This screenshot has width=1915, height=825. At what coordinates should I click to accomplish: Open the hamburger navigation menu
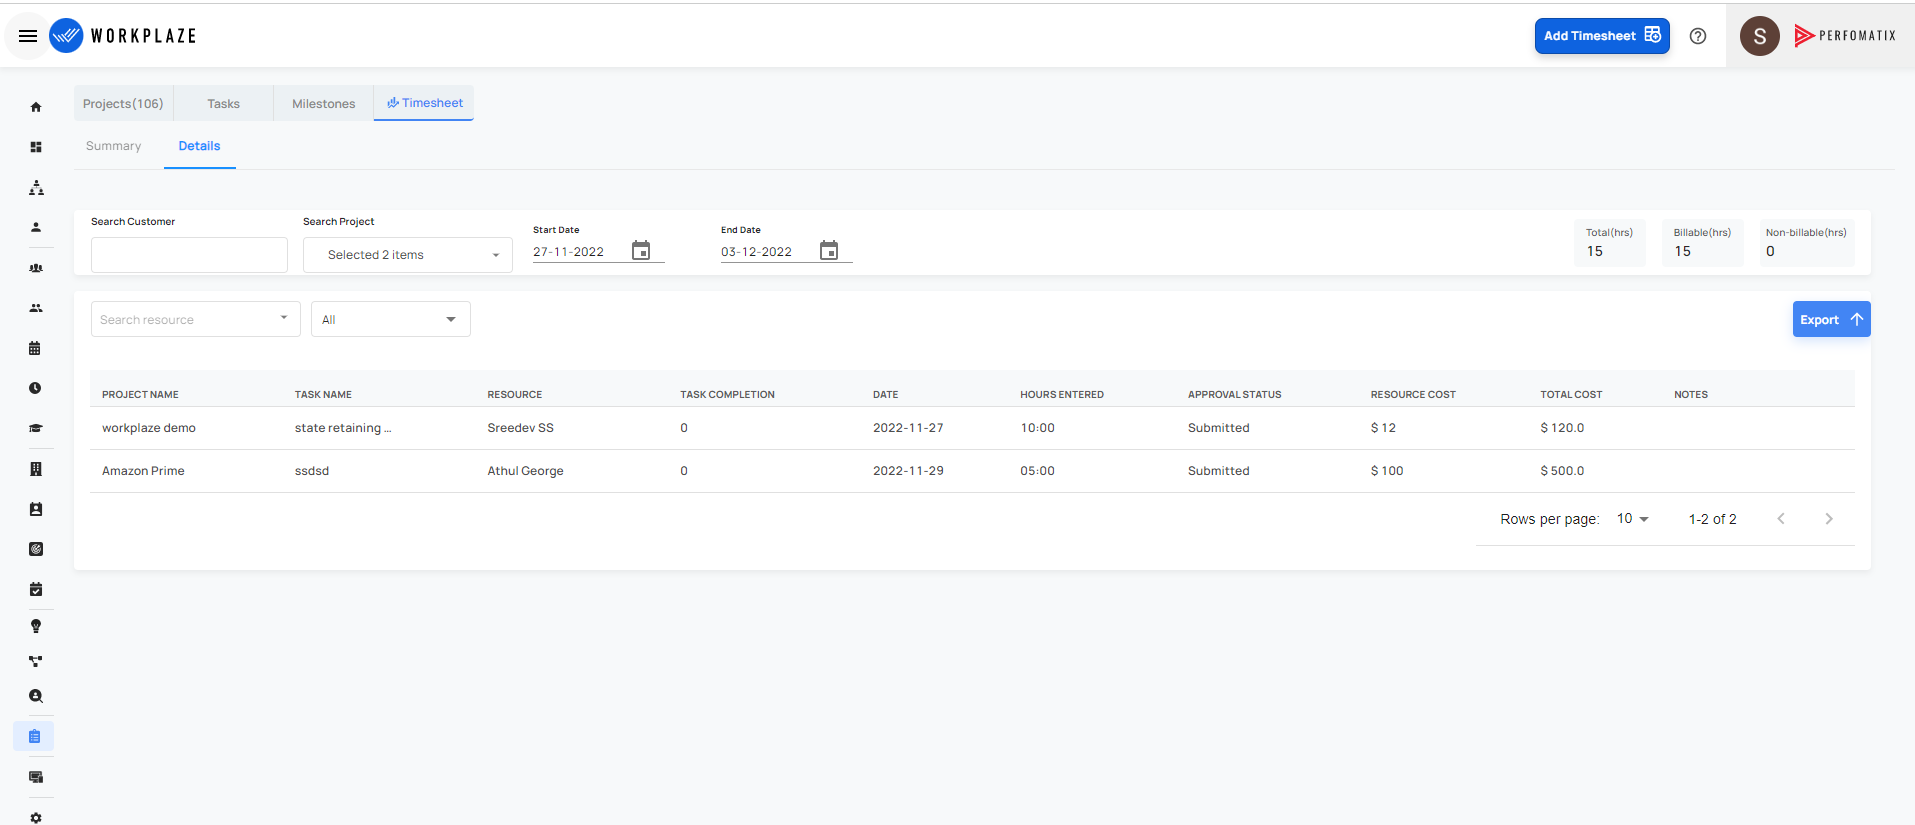tap(28, 36)
